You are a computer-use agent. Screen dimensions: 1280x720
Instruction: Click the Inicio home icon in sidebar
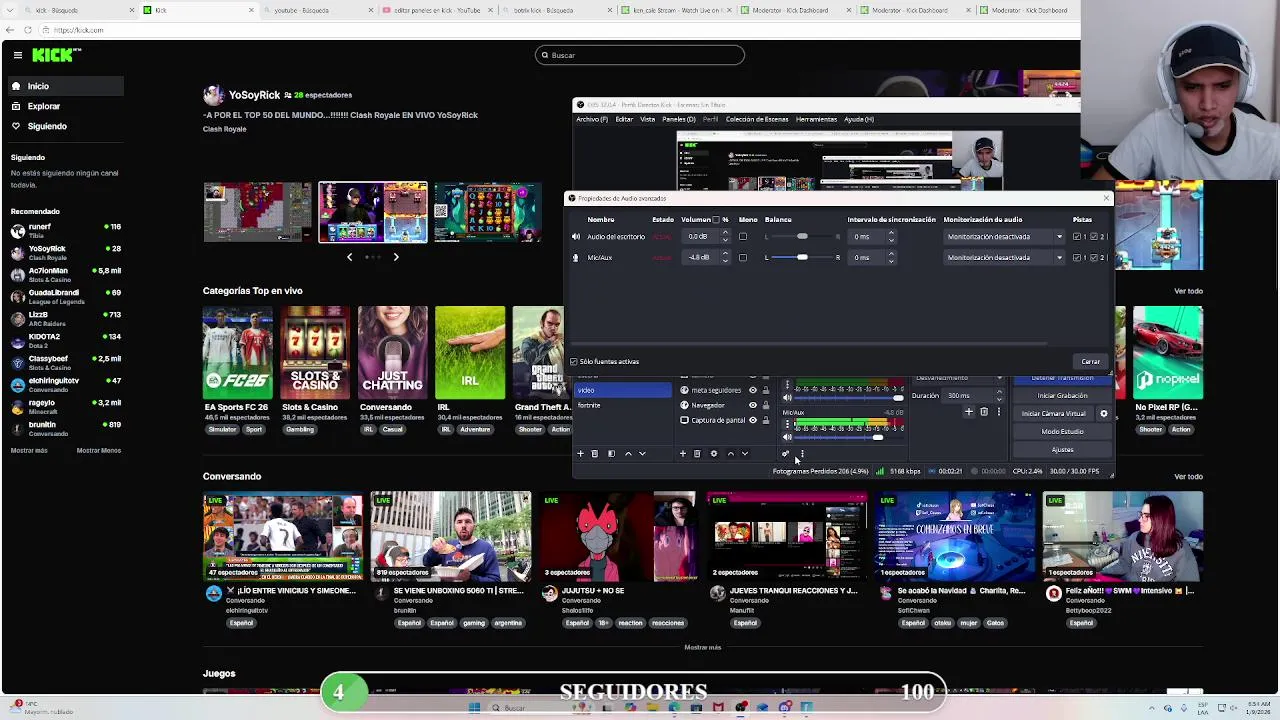[16, 86]
